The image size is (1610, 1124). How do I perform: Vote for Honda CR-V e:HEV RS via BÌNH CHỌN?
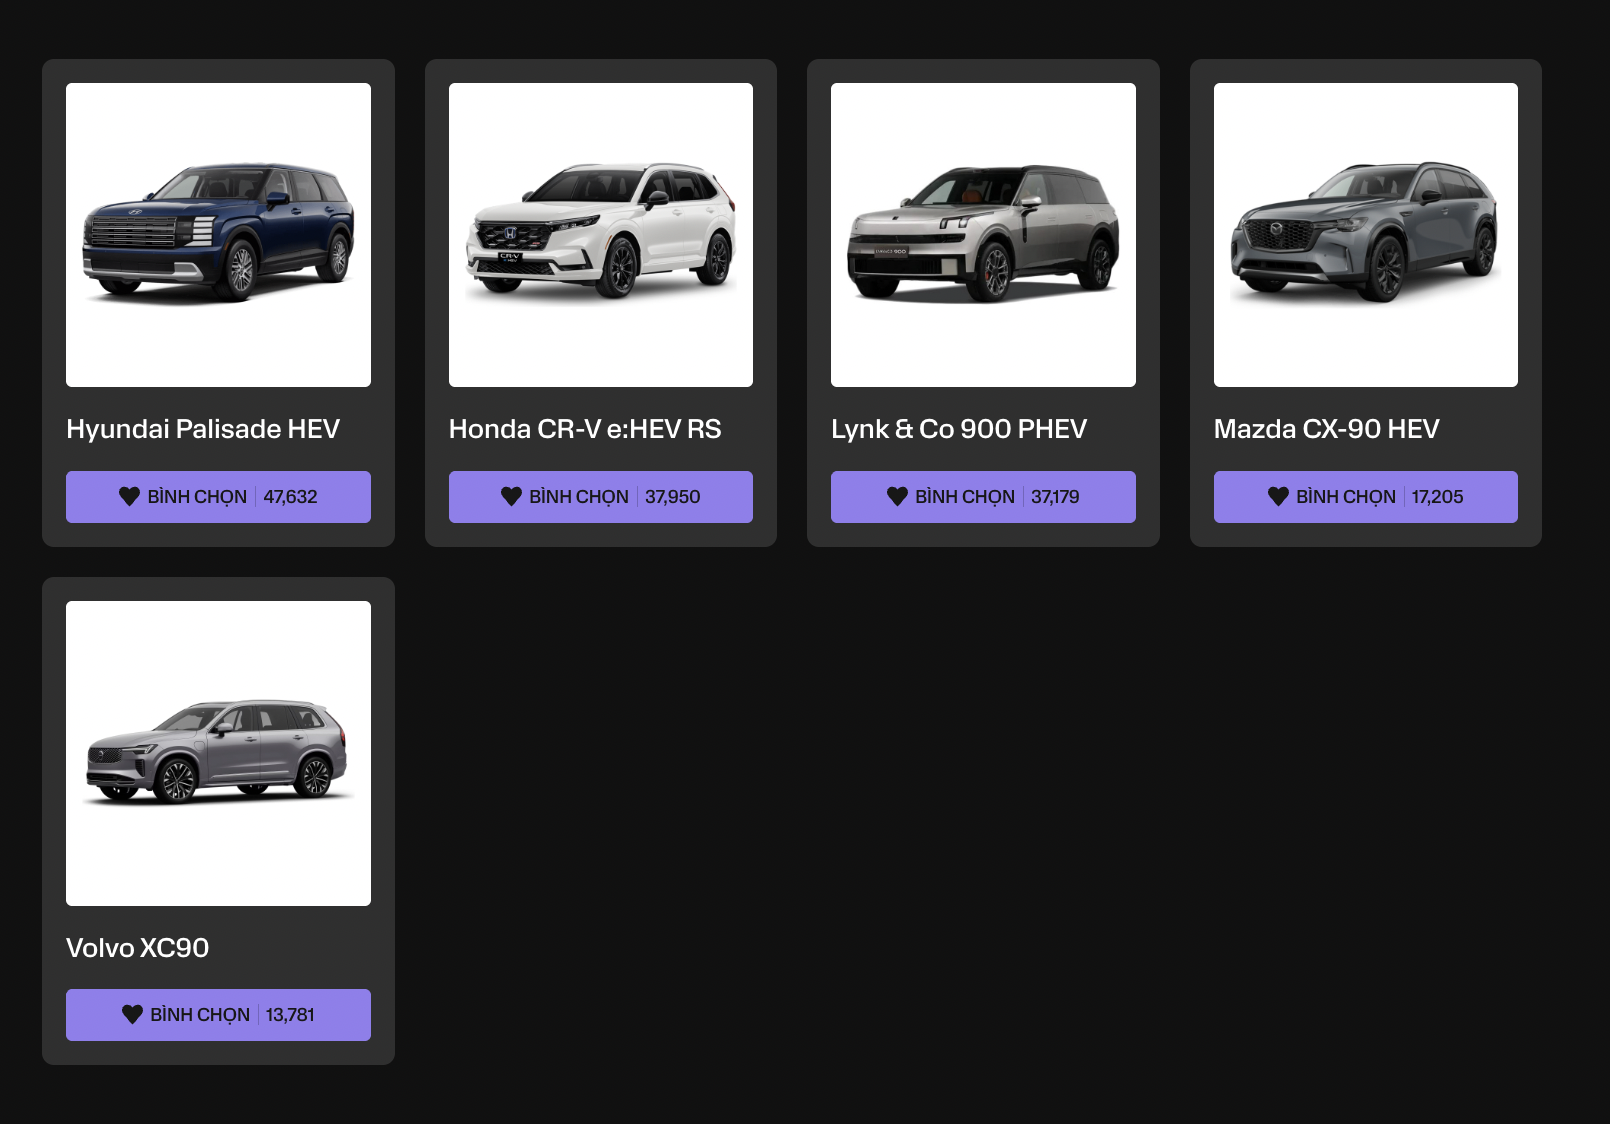coord(601,497)
